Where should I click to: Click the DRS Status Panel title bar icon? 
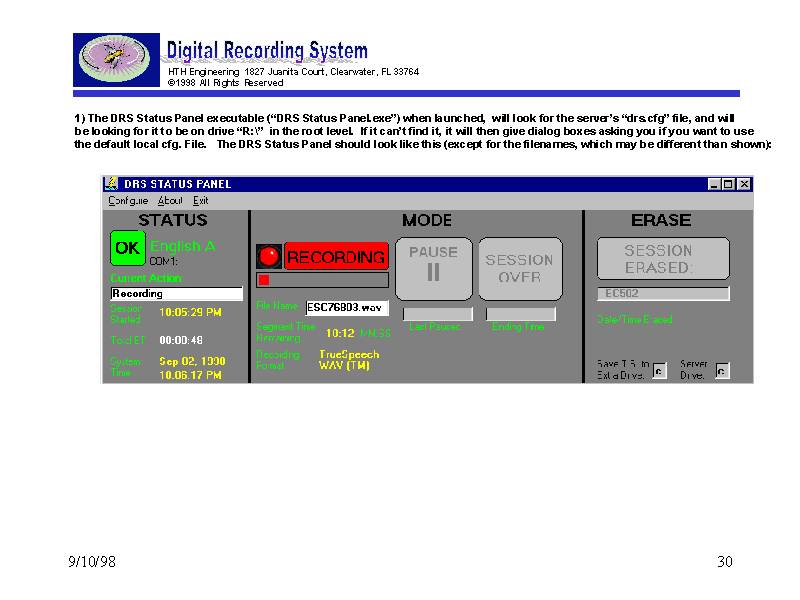pos(112,184)
